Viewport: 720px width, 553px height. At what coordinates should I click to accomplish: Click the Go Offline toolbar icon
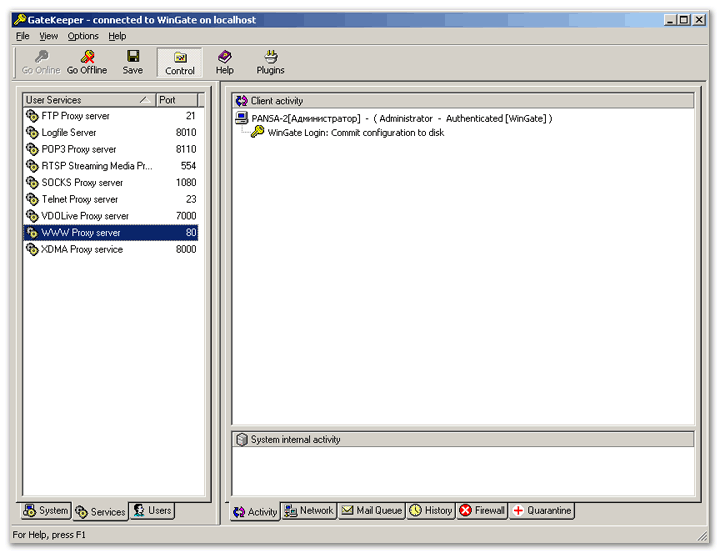point(87,56)
